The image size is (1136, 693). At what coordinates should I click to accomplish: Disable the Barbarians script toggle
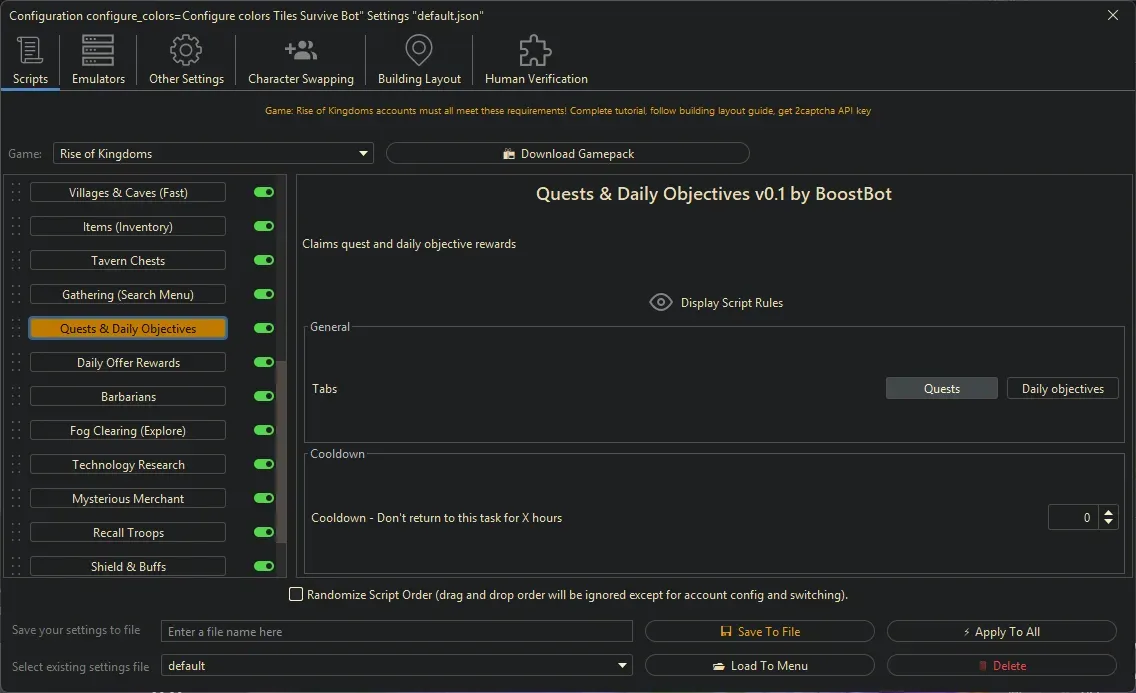[263, 396]
